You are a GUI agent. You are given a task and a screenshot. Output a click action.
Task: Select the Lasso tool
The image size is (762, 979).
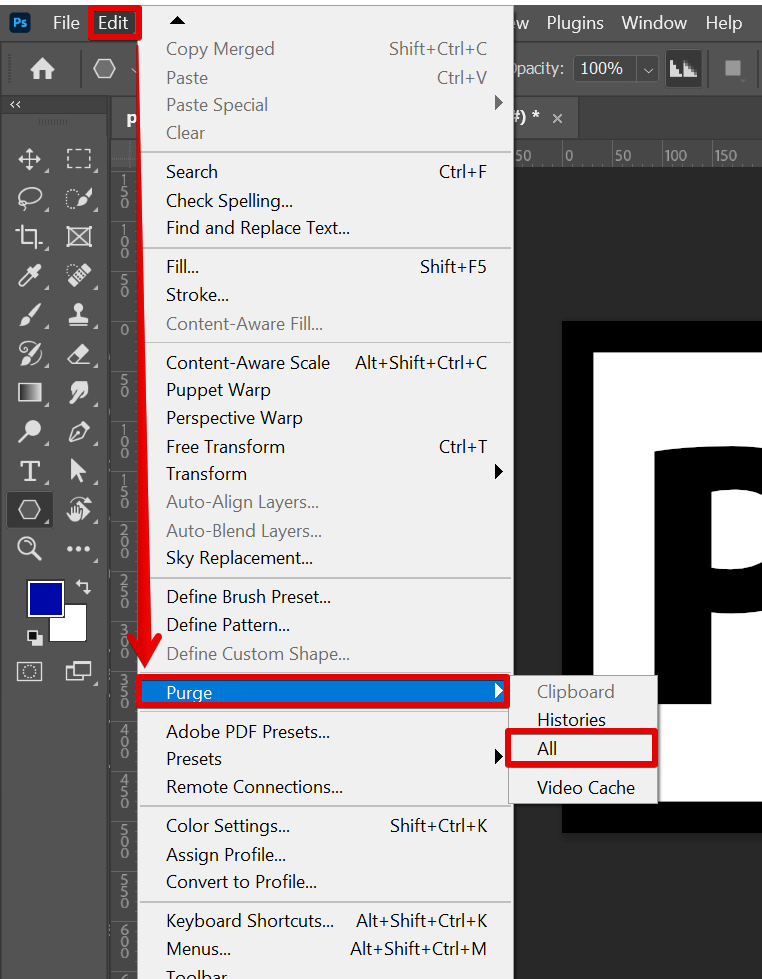pyautogui.click(x=30, y=198)
